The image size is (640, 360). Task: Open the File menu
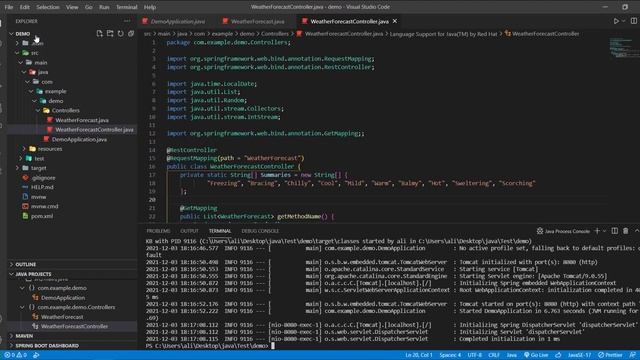[9, 7]
